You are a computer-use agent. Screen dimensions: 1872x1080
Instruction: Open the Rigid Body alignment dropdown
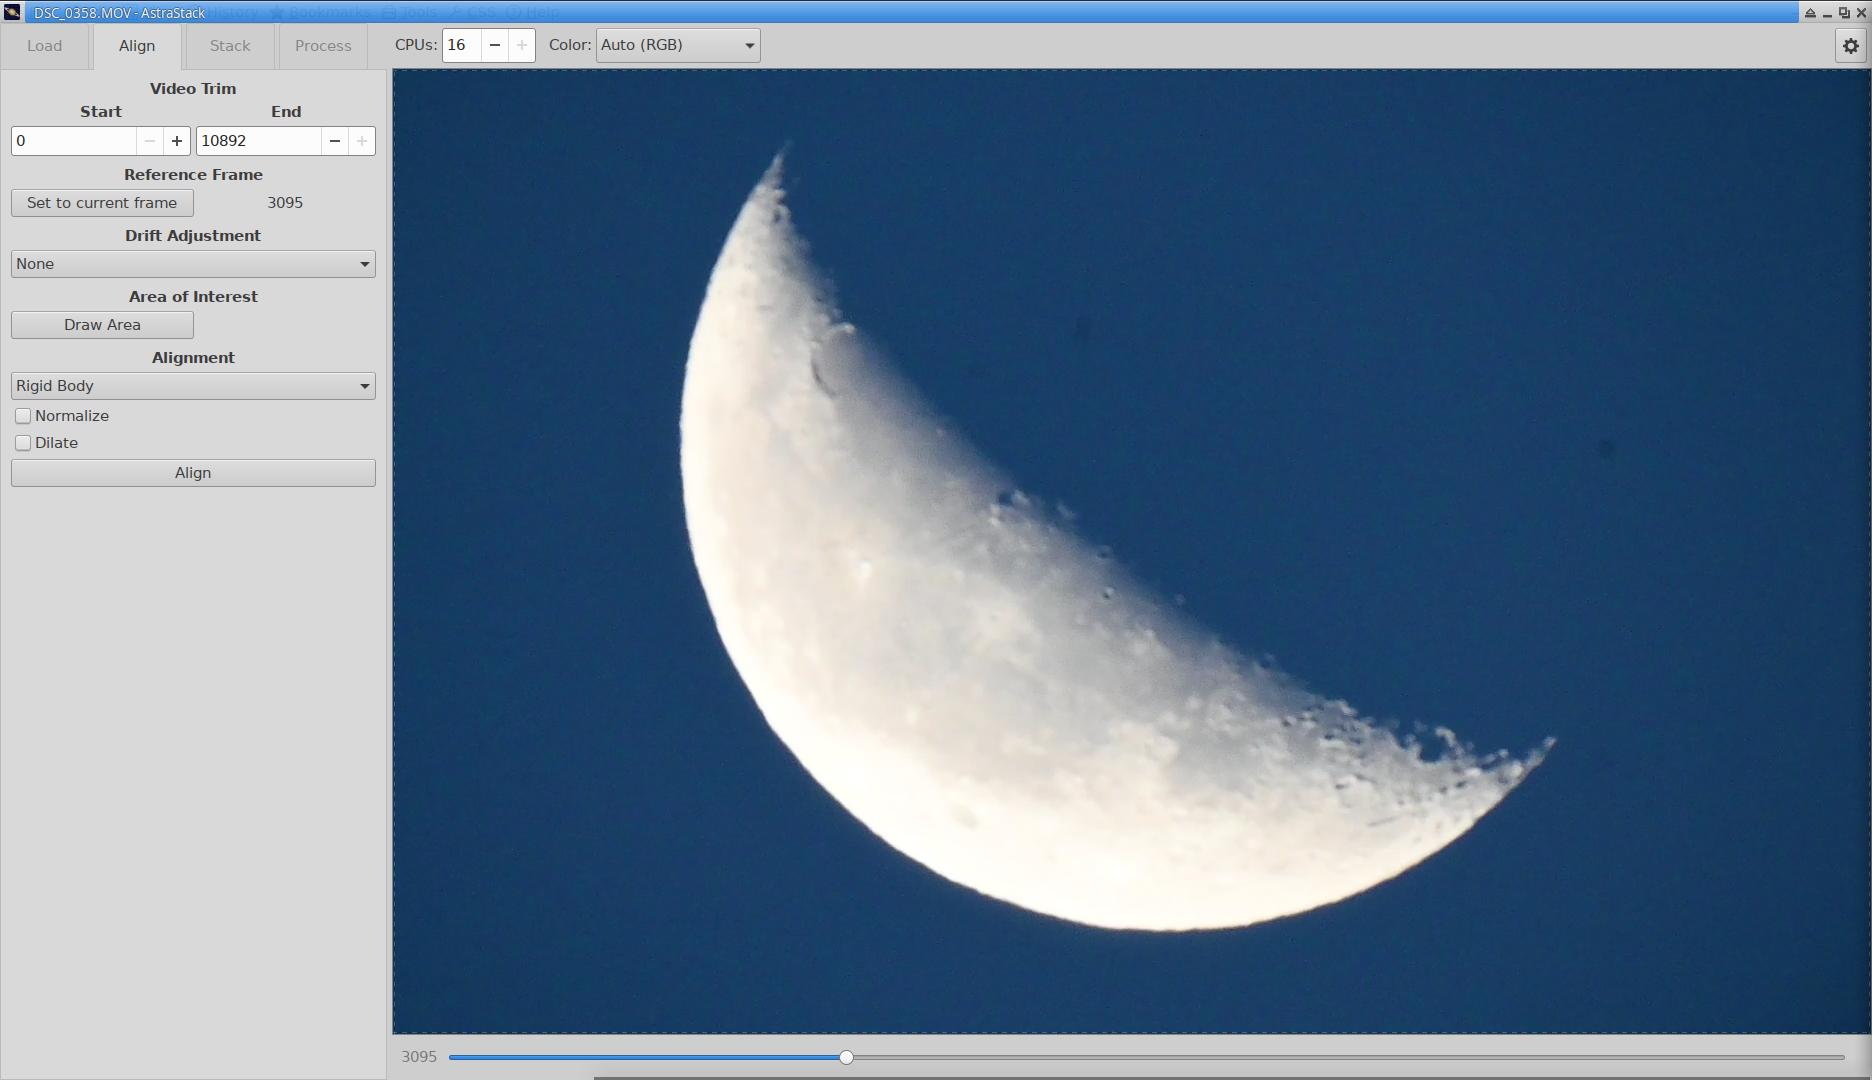193,386
